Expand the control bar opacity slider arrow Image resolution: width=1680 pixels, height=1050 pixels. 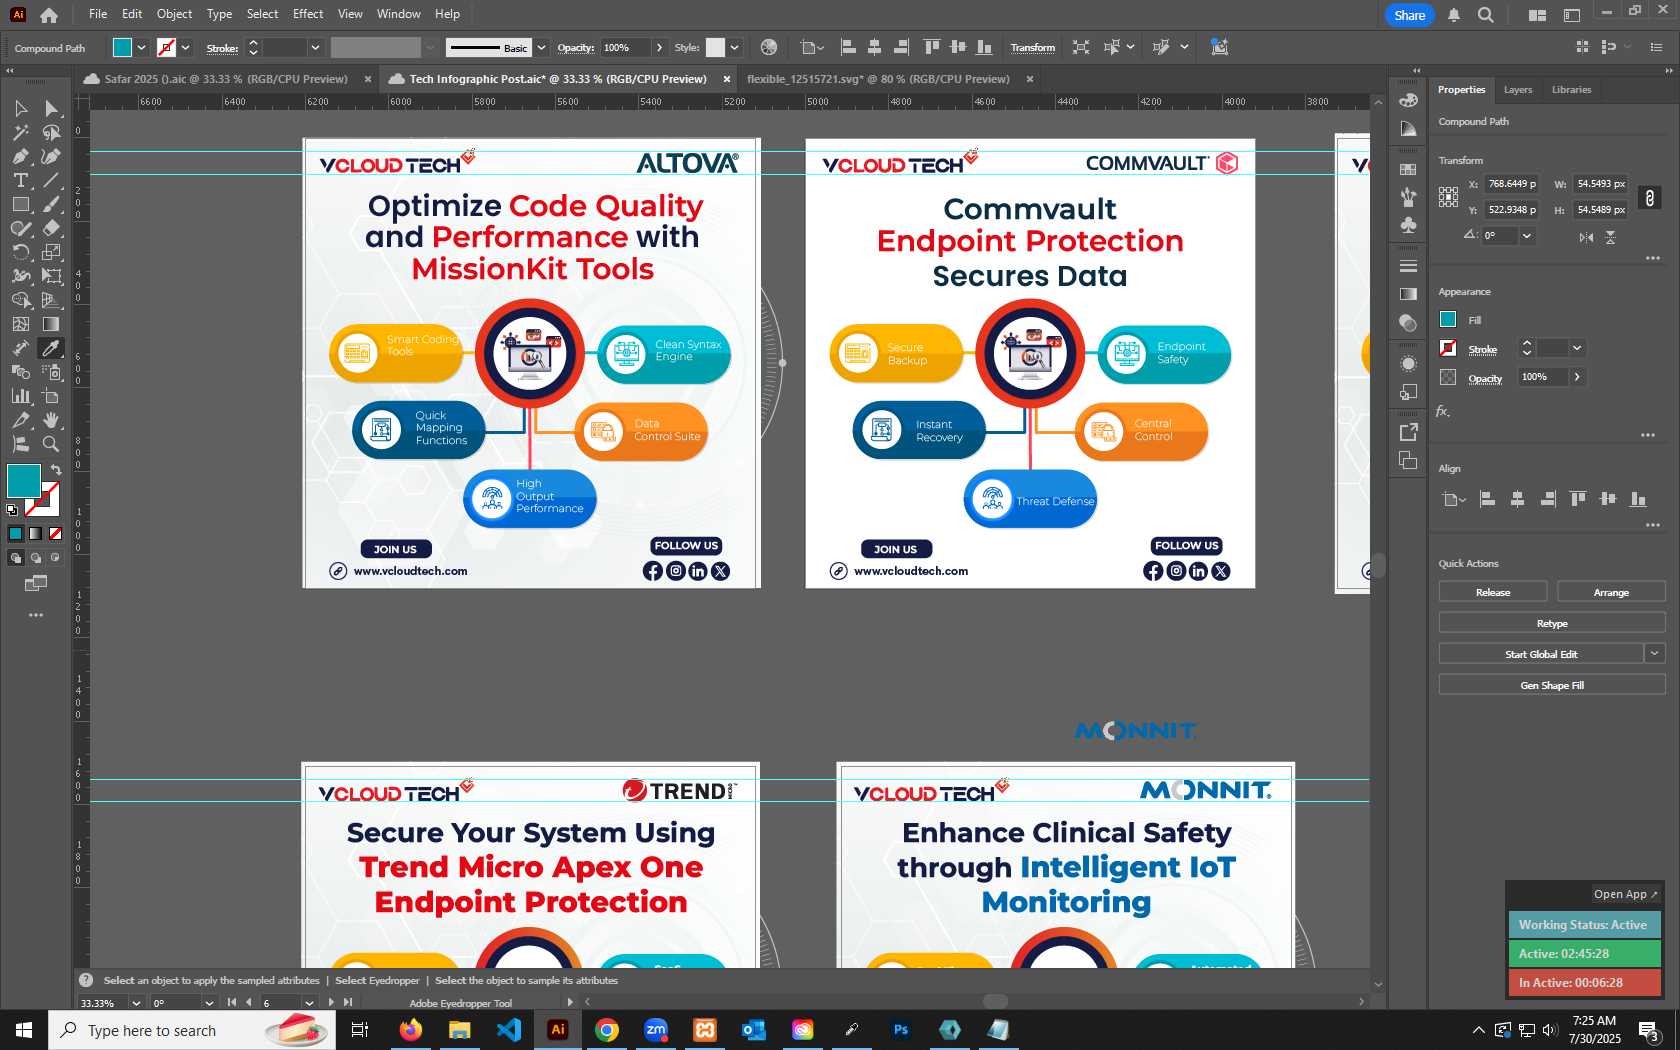(659, 47)
